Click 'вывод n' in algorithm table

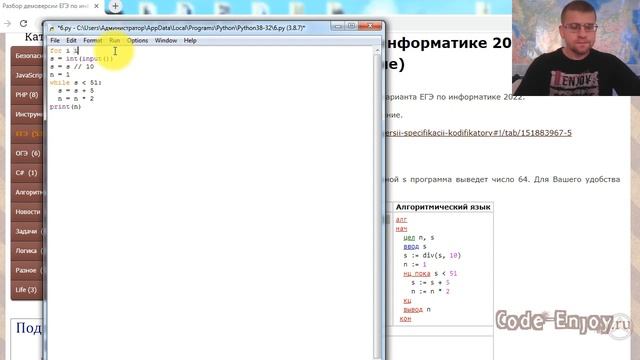click(417, 309)
